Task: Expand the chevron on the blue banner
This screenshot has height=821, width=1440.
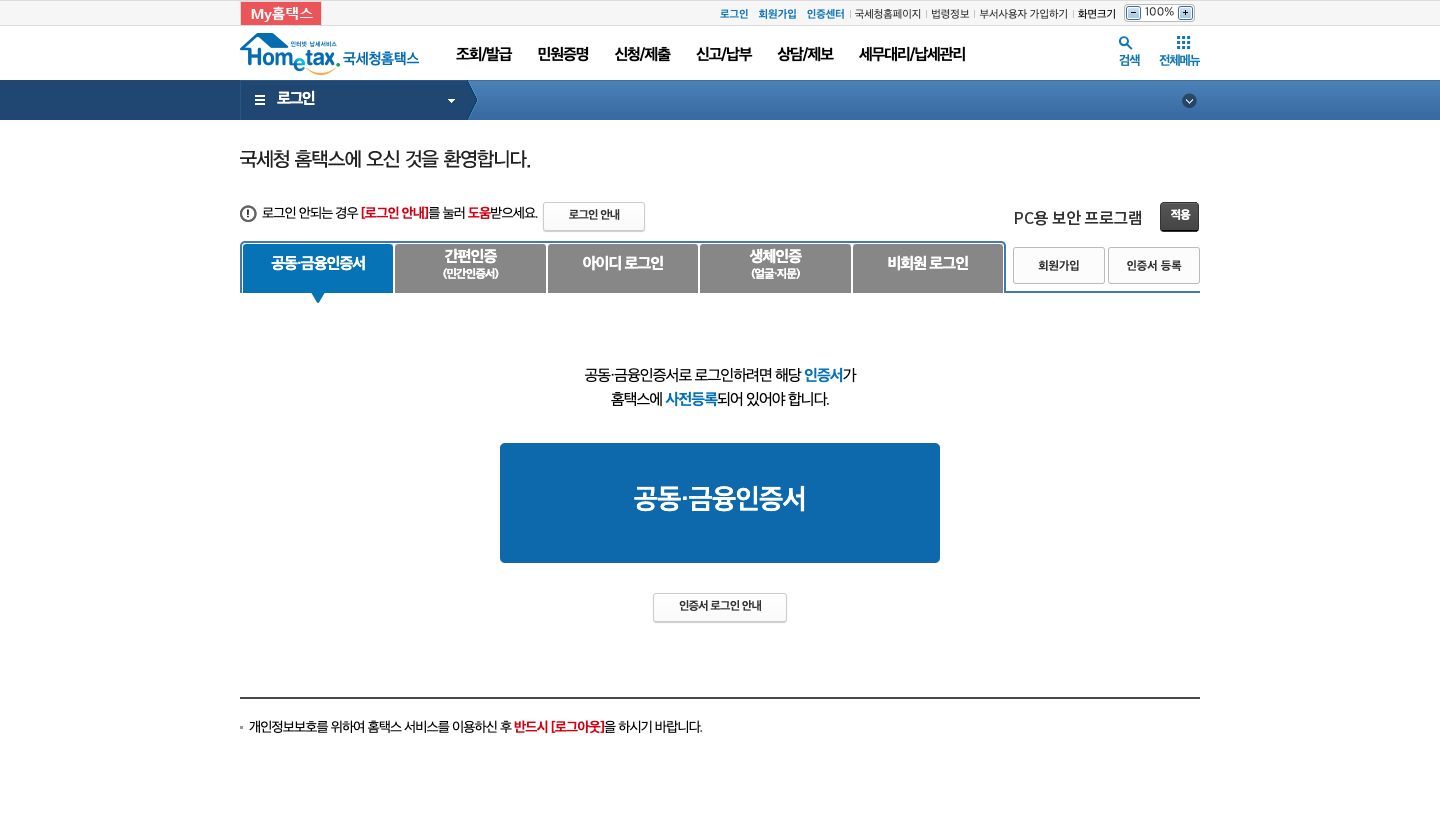Action: [1189, 100]
